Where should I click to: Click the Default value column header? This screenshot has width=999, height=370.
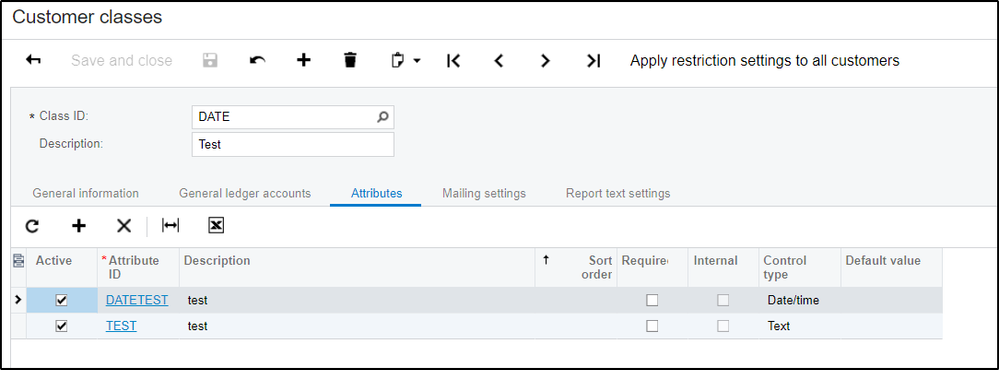point(891,267)
